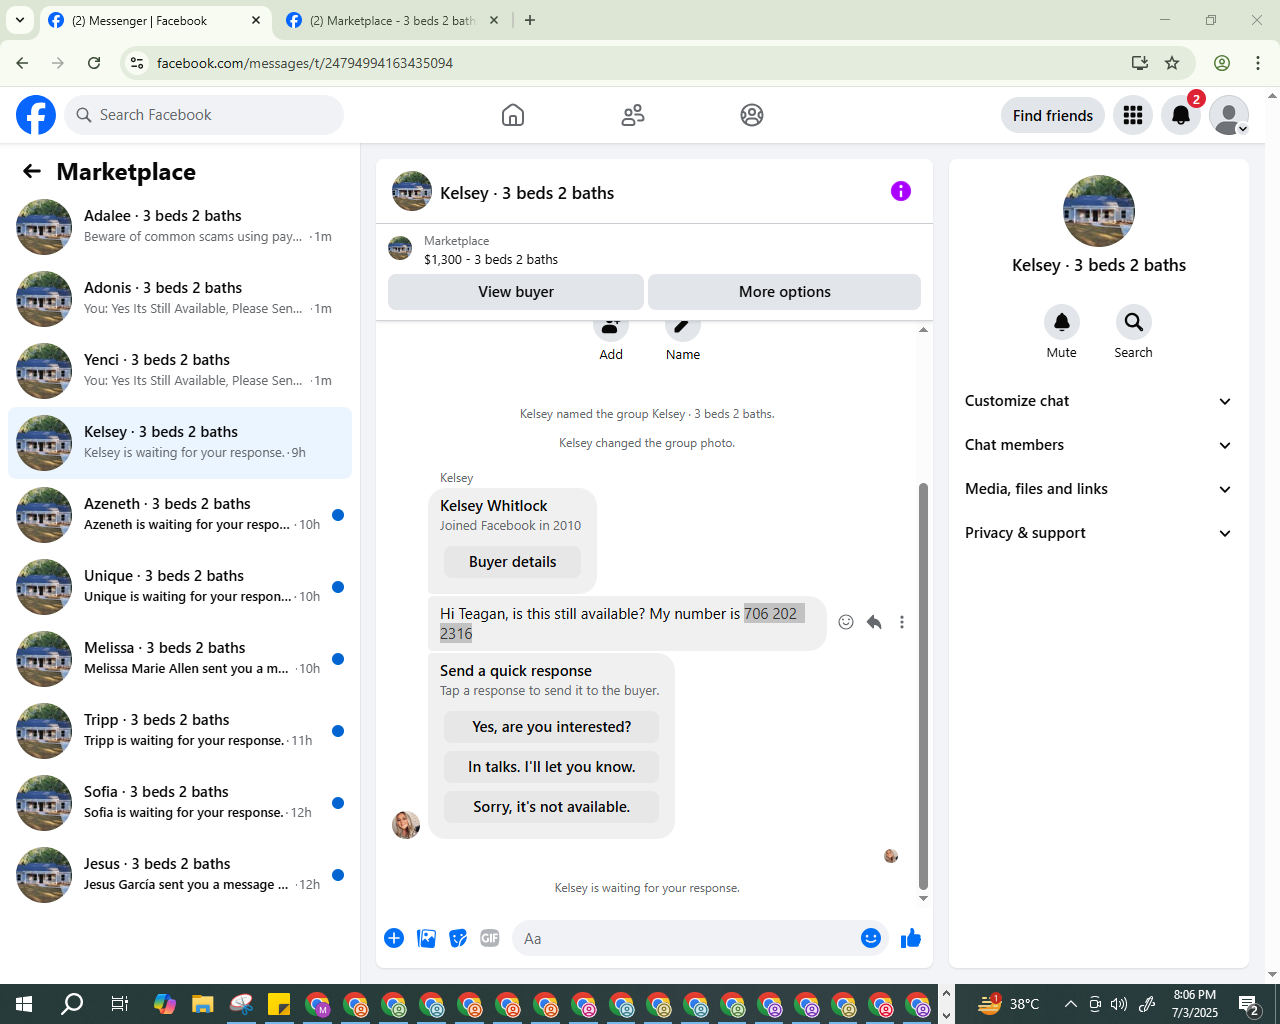Screen dimensions: 1280x1024
Task: Open the Groups icon in top navigation
Action: pyautogui.click(x=752, y=115)
